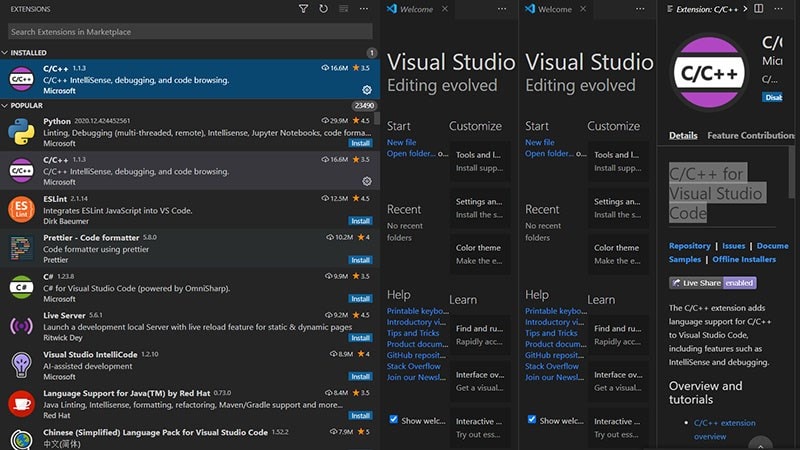Viewport: 800px width, 450px height.
Task: Collapse the INSTALLED section
Action: pyautogui.click(x=190, y=53)
